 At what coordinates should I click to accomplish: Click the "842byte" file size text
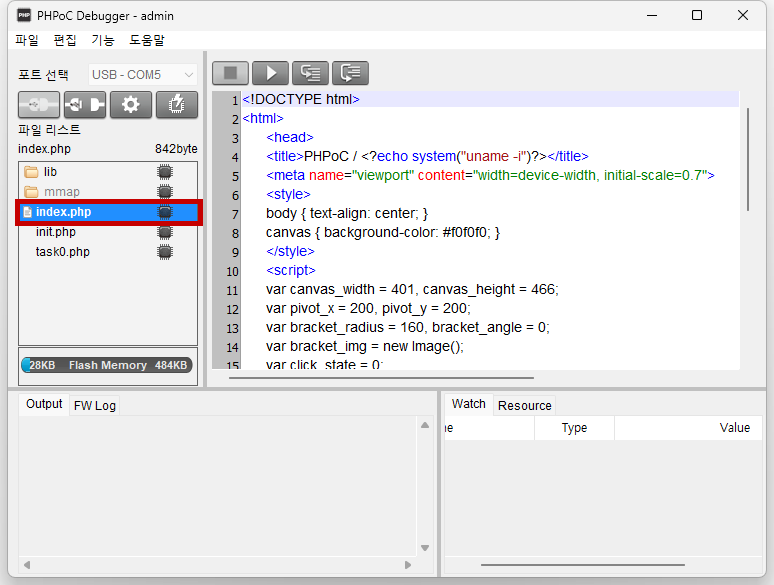click(x=176, y=149)
